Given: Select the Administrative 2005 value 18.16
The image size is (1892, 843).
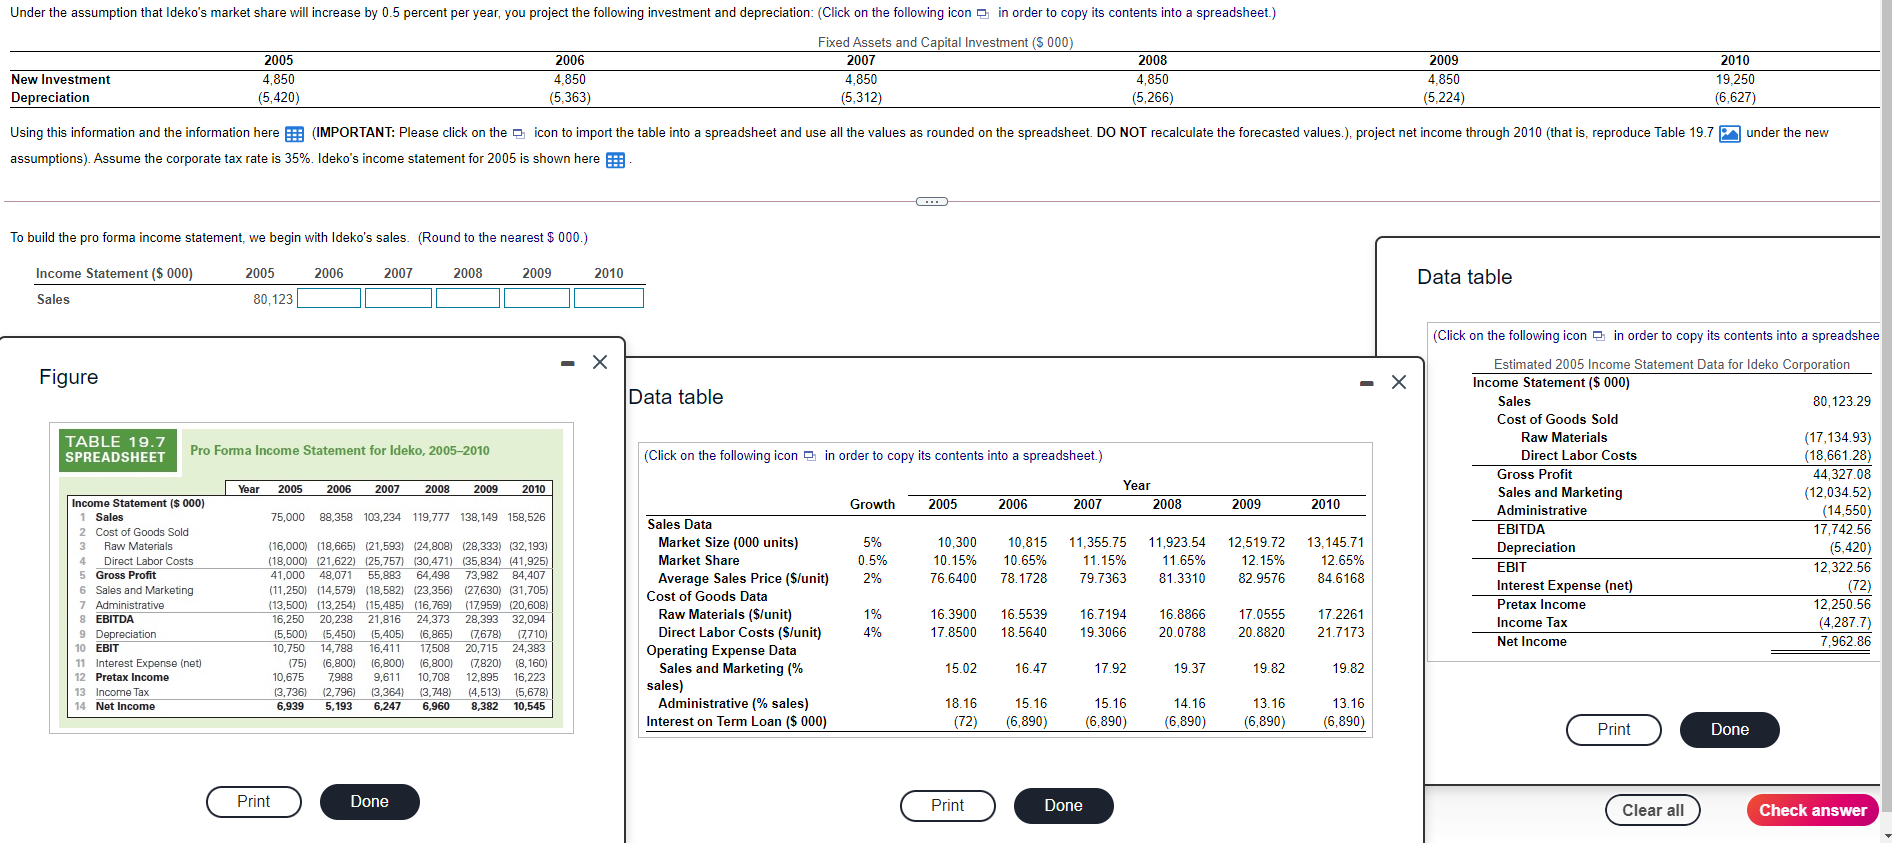Looking at the screenshot, I should pos(961,703).
